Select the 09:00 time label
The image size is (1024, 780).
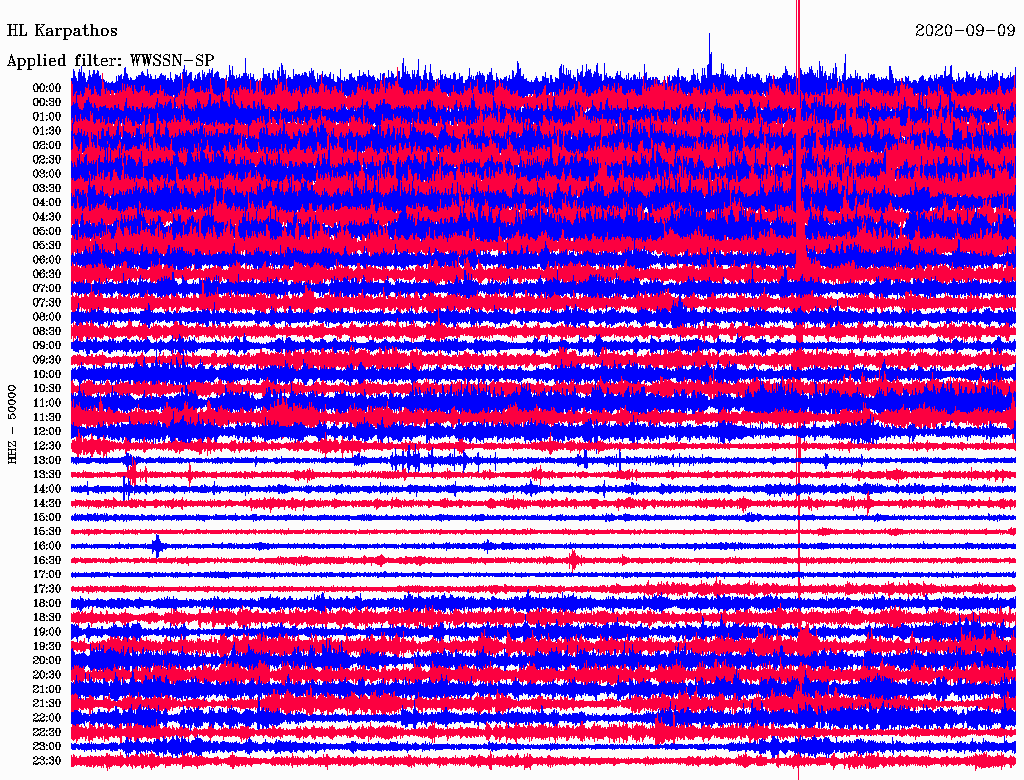pyautogui.click(x=47, y=346)
